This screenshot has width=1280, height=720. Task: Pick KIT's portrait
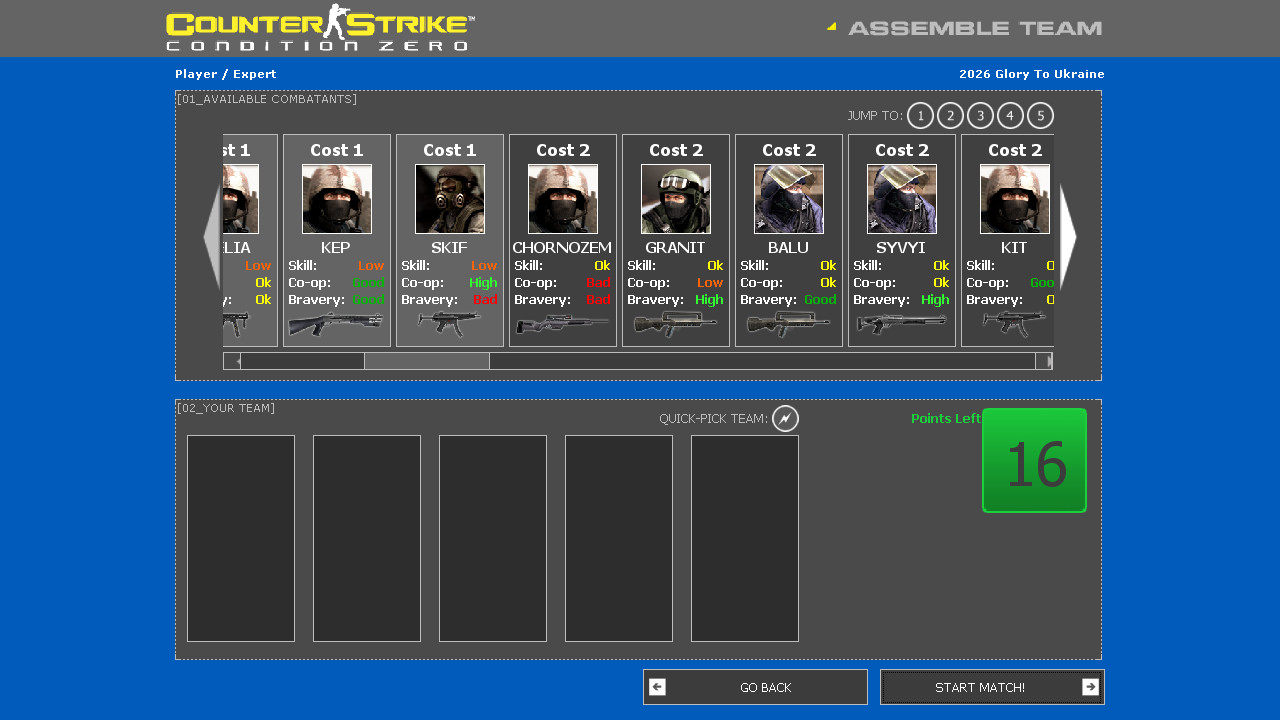(1015, 199)
